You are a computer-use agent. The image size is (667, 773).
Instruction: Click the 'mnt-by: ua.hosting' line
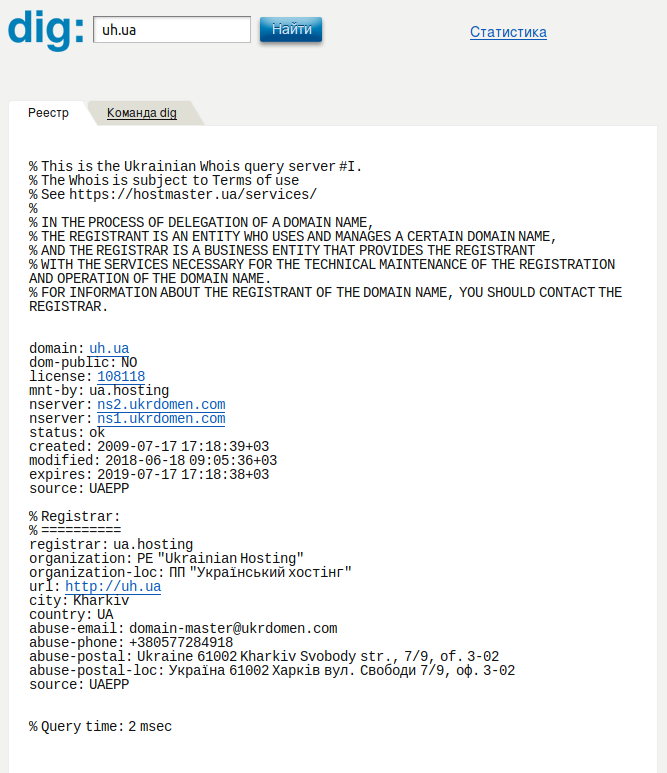(99, 390)
